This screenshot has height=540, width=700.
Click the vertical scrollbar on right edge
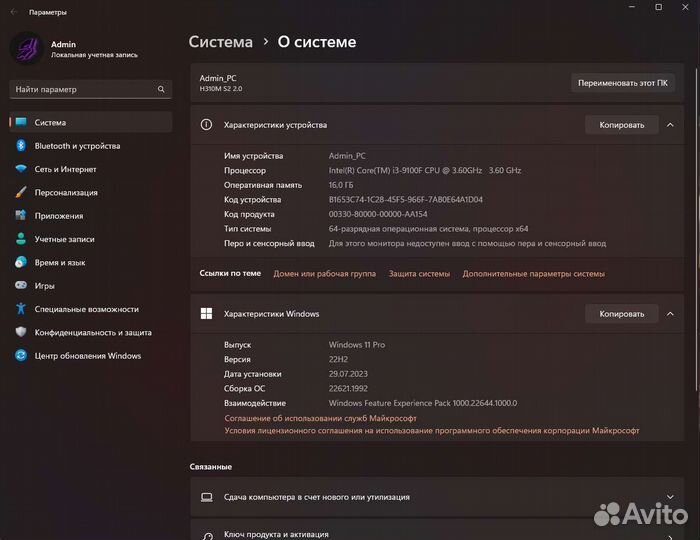point(696,230)
